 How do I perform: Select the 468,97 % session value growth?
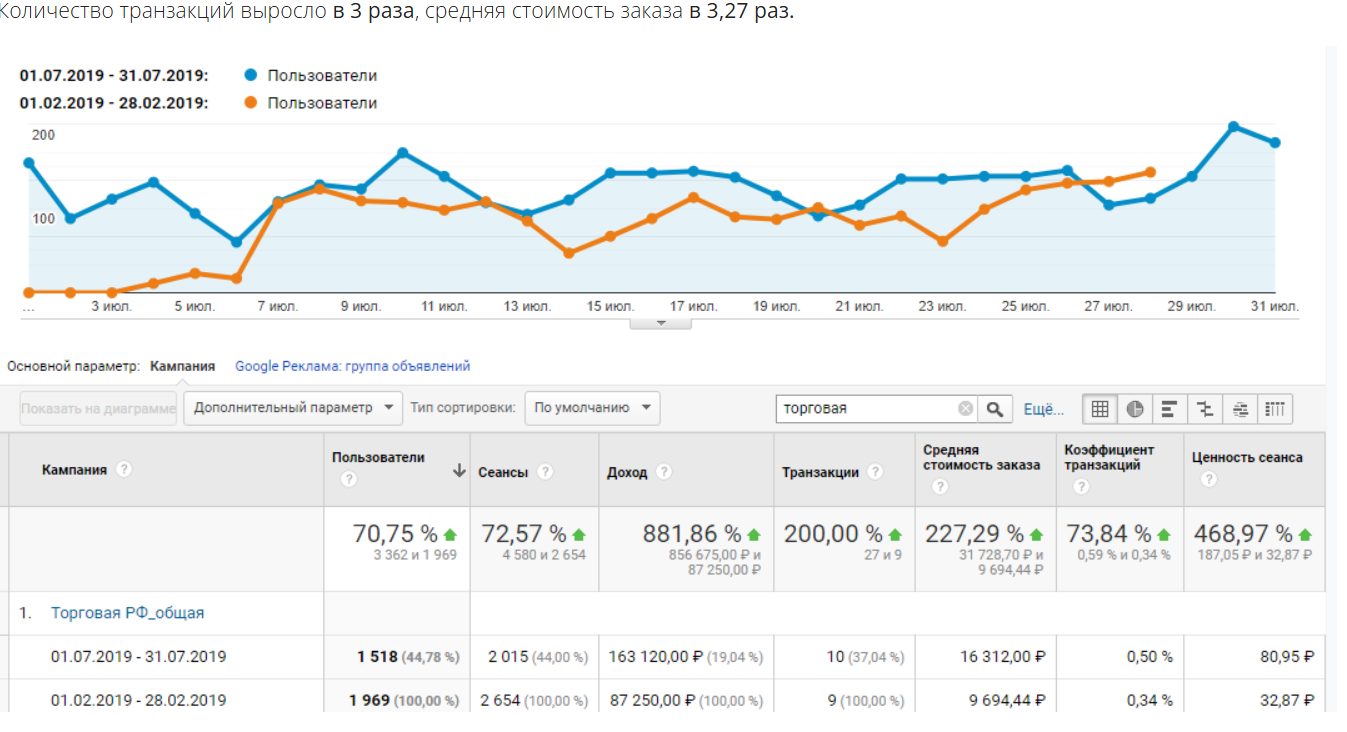1243,534
